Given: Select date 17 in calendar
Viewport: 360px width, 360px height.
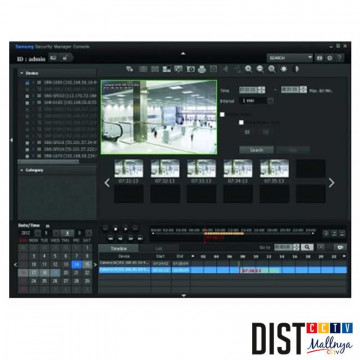Looking at the screenshot, I should pyautogui.click(x=34, y=273).
